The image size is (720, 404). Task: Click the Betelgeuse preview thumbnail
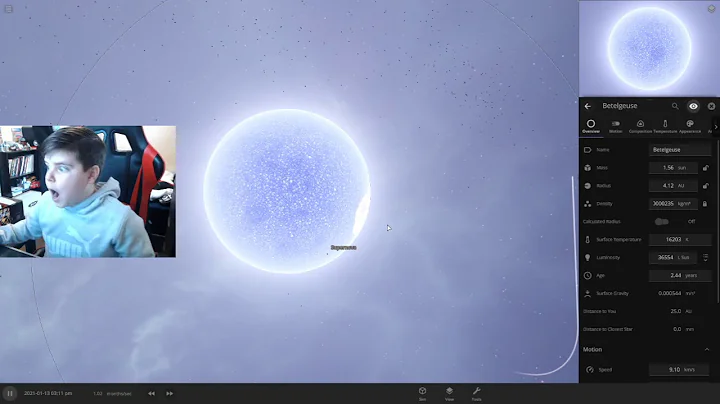point(649,48)
